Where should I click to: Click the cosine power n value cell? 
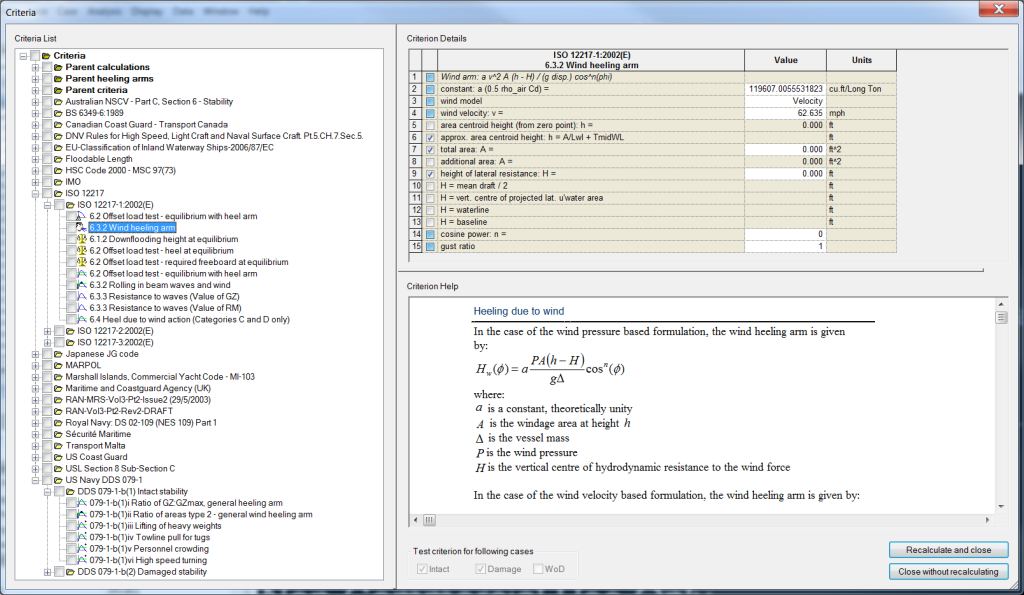[x=785, y=234]
